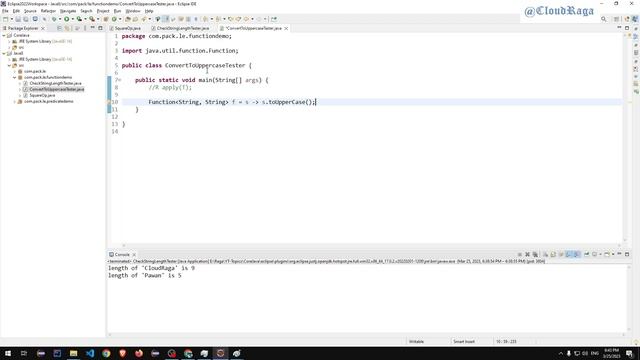The width and height of the screenshot is (640, 360).
Task: Click the New Java Package toolbar icon
Action: [105, 19]
